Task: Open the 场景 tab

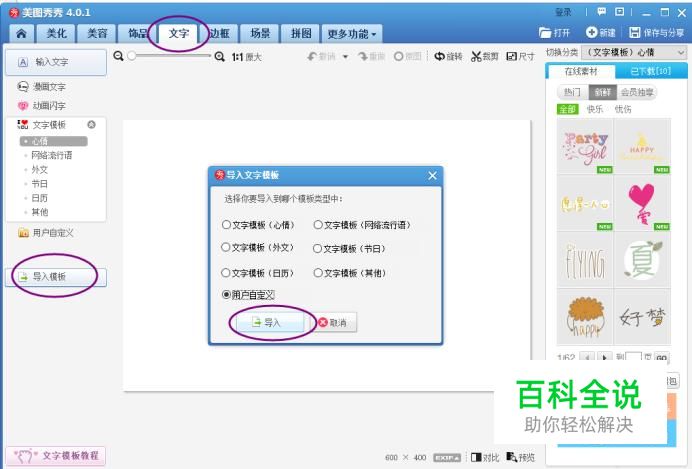Action: point(260,34)
